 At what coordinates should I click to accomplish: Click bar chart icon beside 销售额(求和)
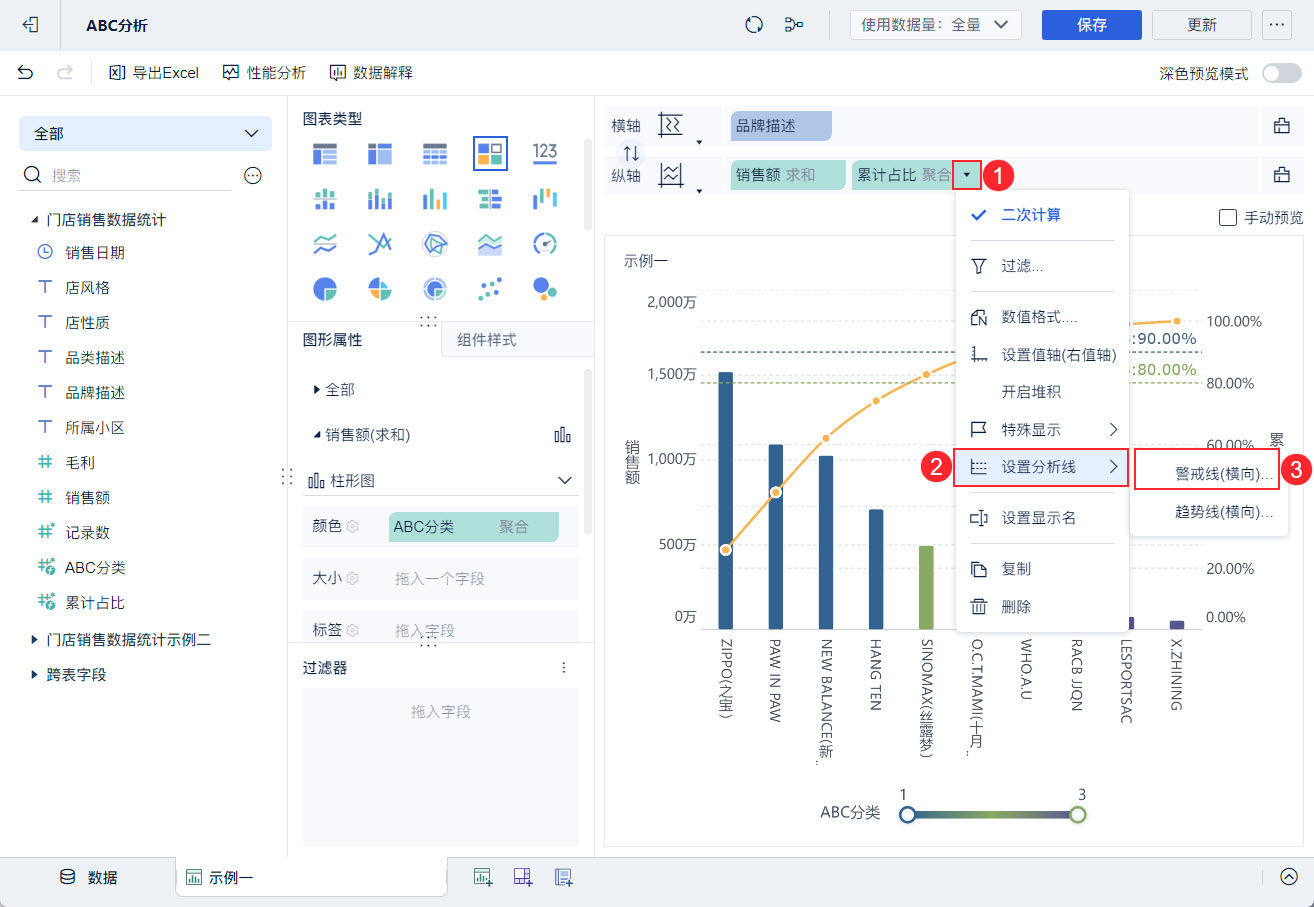click(x=563, y=435)
